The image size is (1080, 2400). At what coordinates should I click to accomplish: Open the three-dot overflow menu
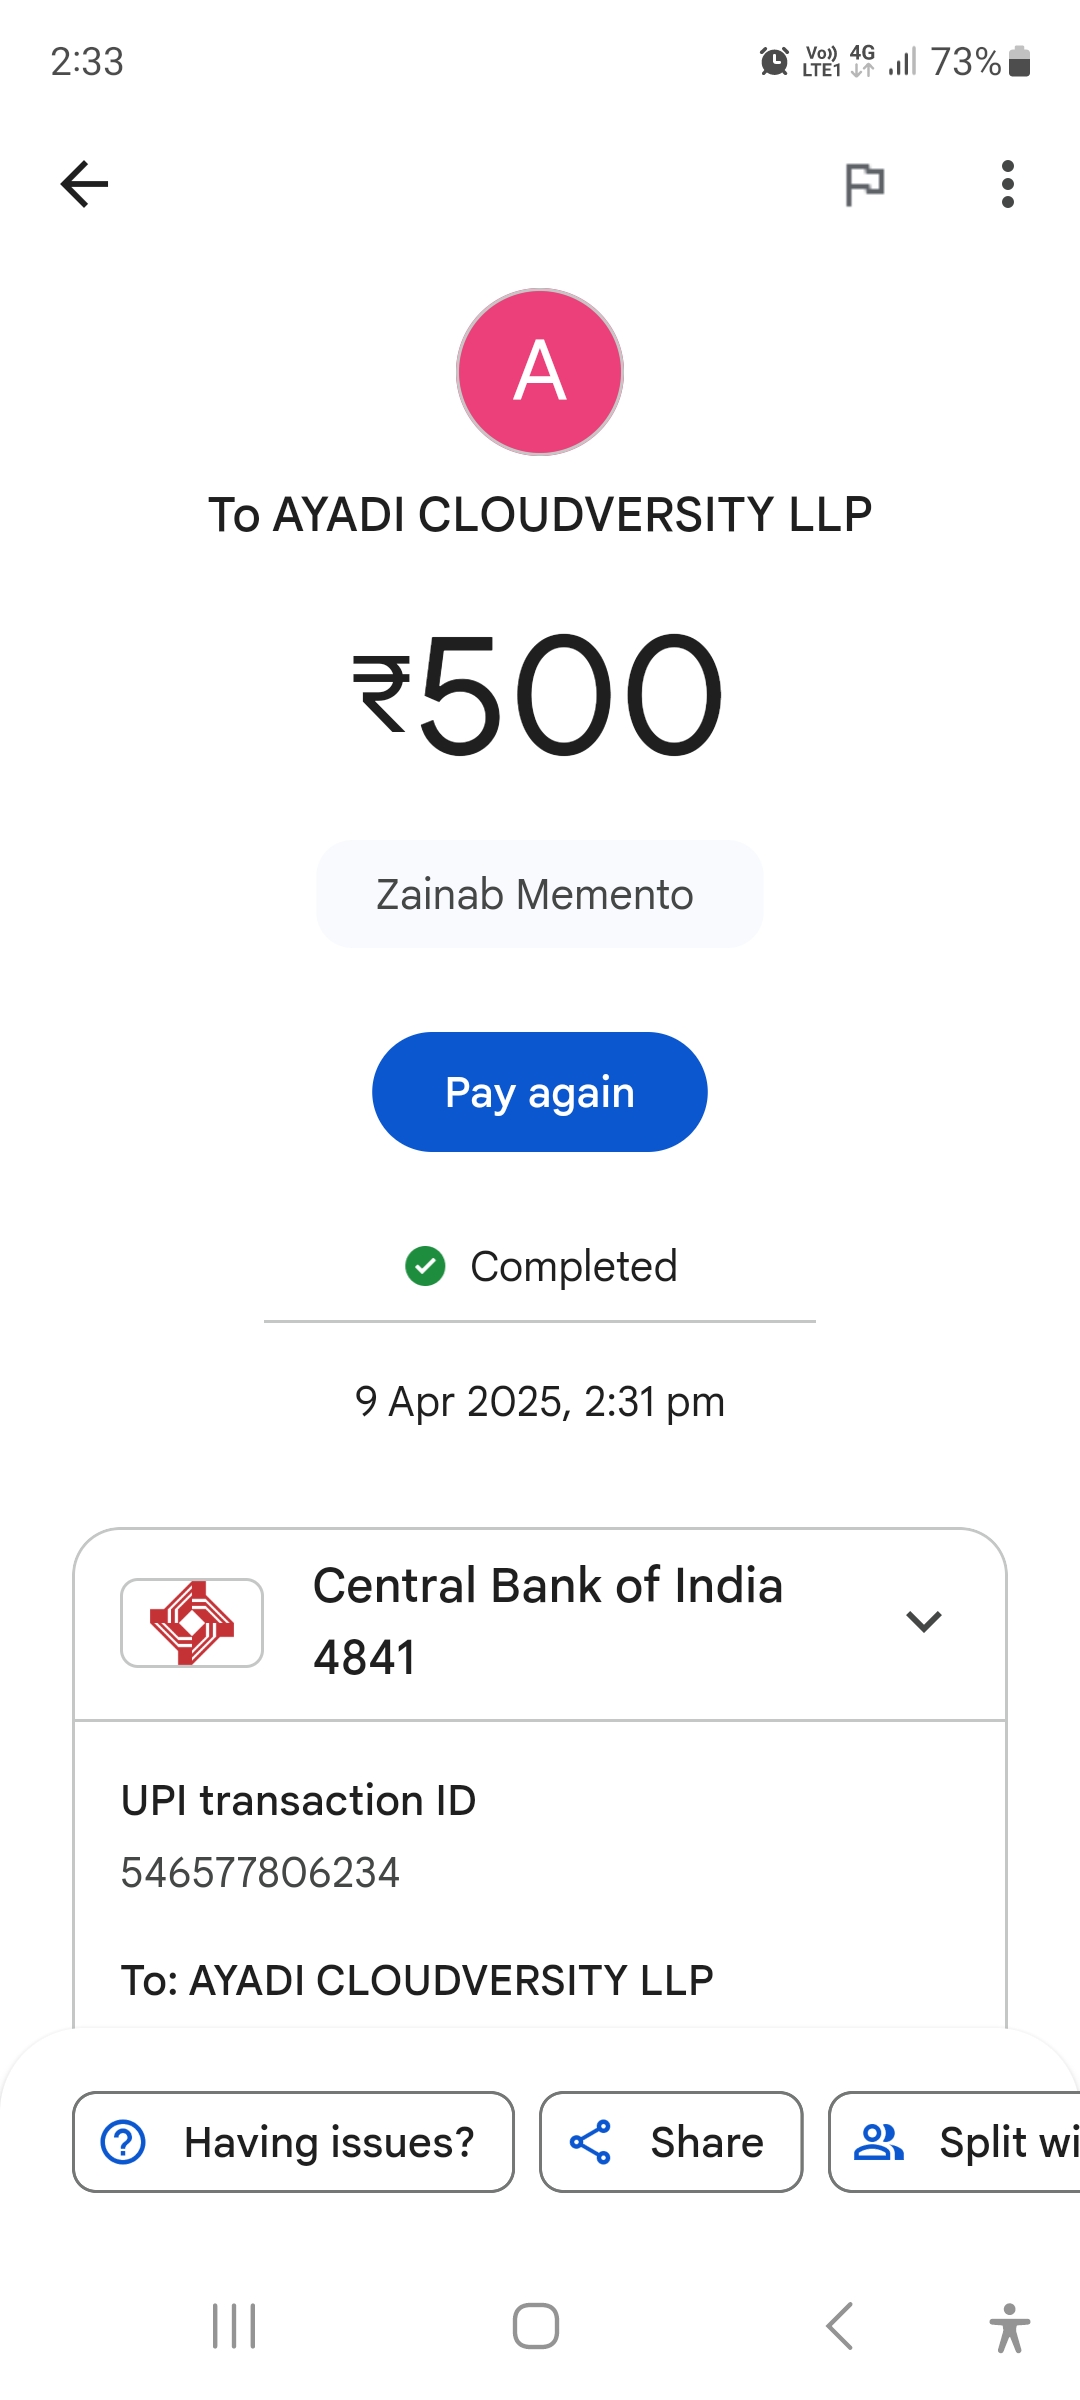click(x=1007, y=184)
